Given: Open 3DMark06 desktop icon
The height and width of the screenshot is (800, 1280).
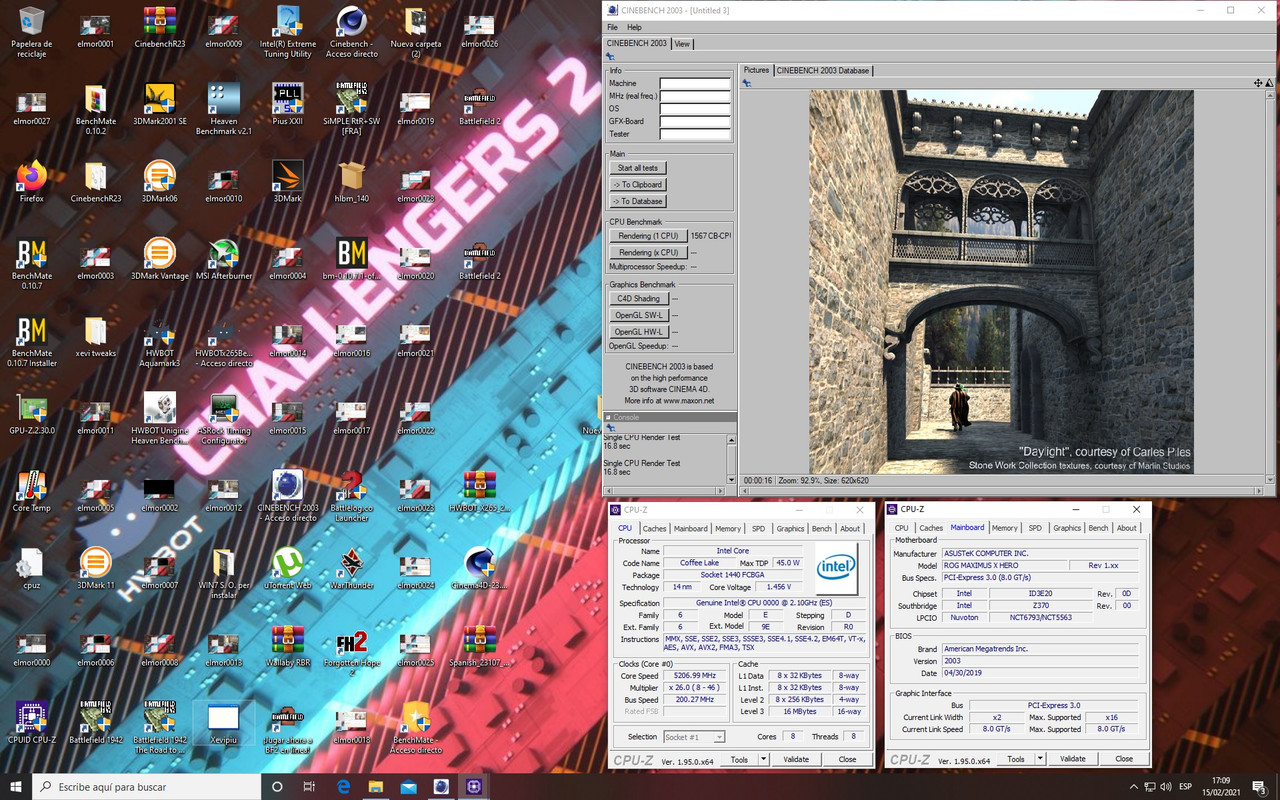Looking at the screenshot, I should pos(159,181).
